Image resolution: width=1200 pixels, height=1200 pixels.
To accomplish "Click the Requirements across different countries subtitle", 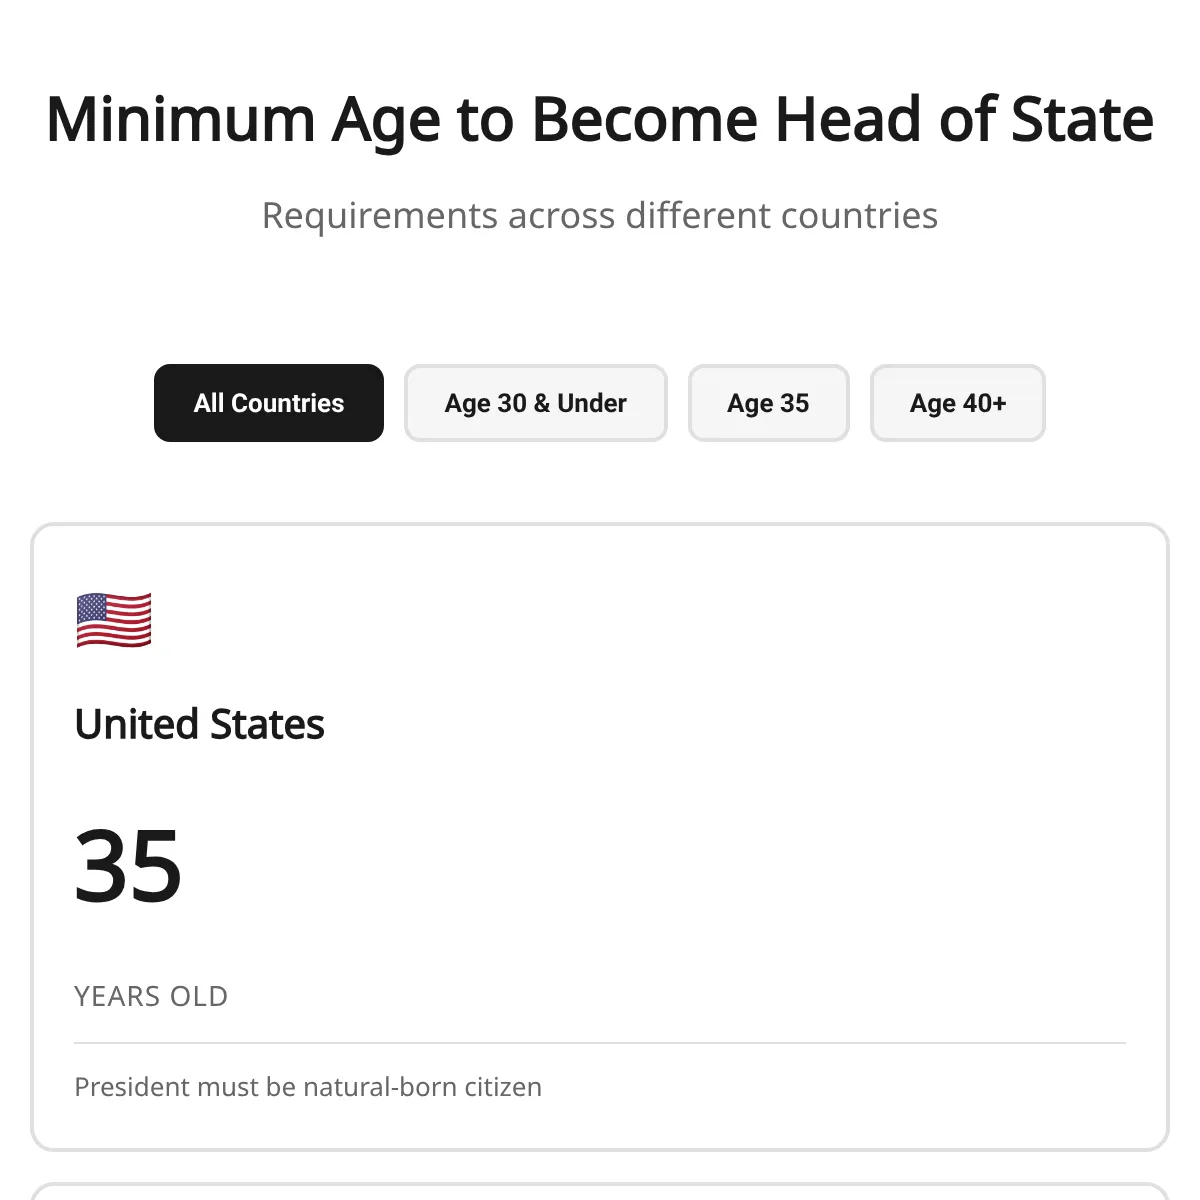I will [x=600, y=216].
